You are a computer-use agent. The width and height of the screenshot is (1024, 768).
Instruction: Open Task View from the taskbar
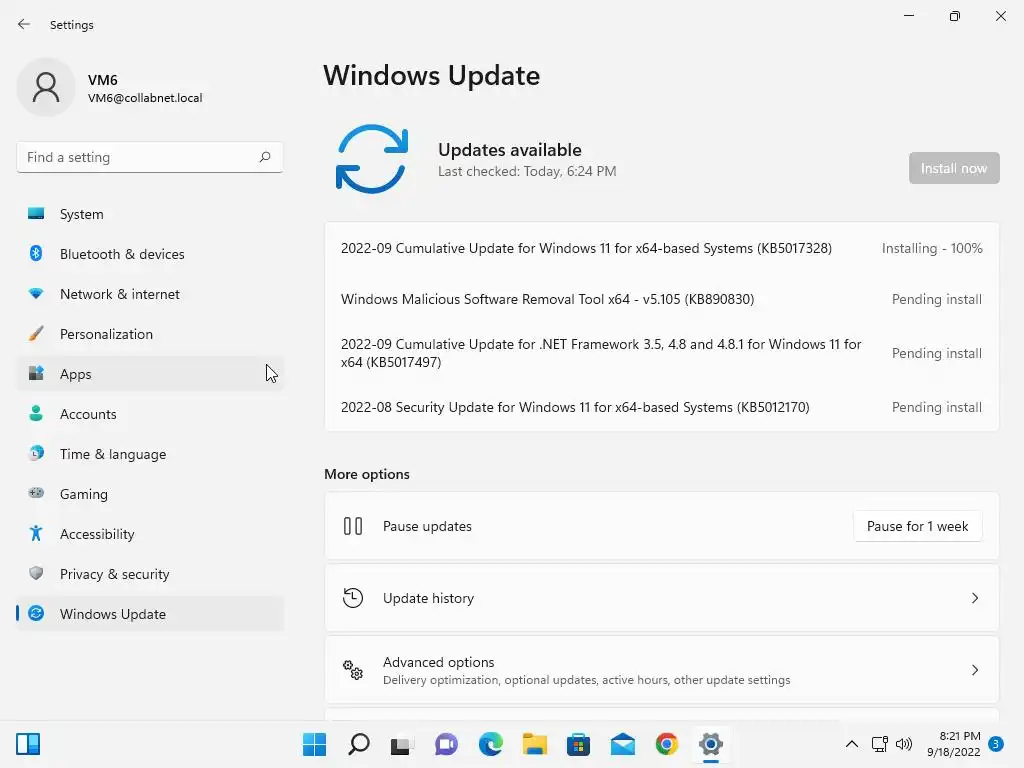point(402,744)
